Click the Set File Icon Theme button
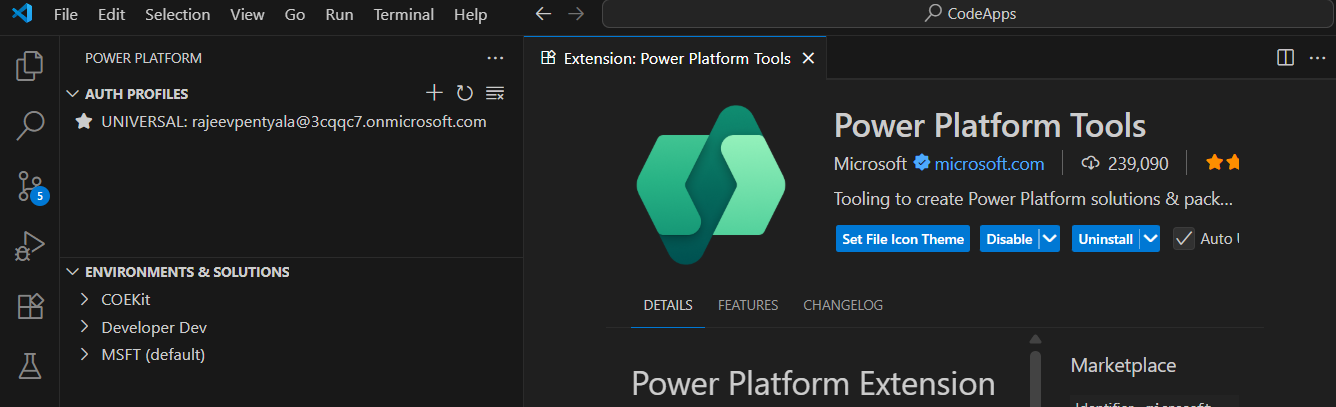 903,239
